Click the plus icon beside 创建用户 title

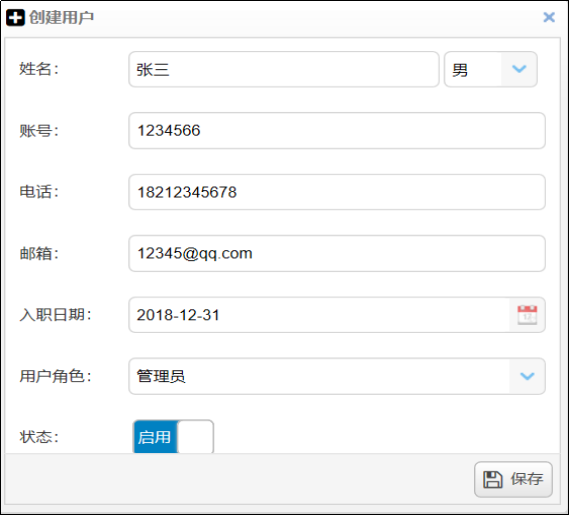(x=15, y=17)
